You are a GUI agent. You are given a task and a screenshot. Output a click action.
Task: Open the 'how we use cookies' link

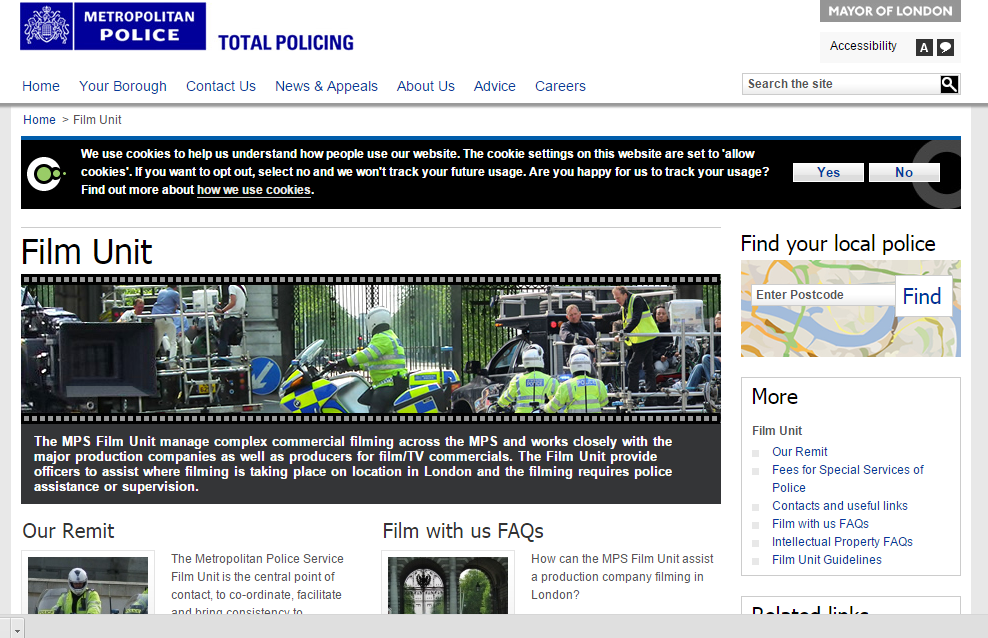point(254,190)
